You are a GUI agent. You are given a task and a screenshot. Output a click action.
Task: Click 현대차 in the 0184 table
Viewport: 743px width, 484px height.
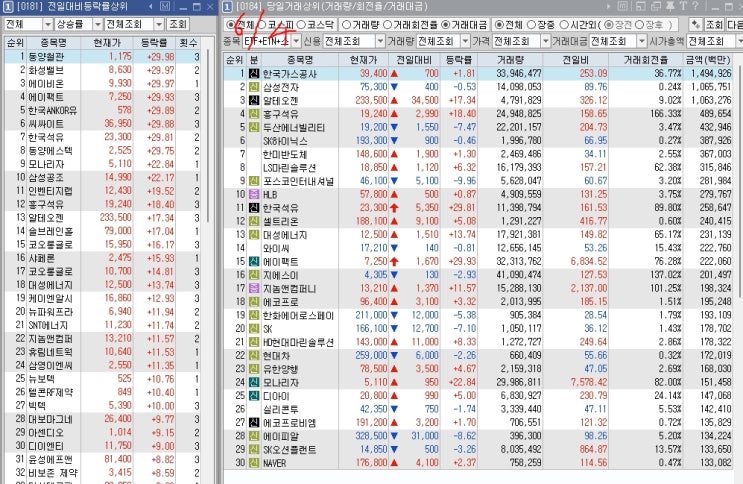coord(277,355)
